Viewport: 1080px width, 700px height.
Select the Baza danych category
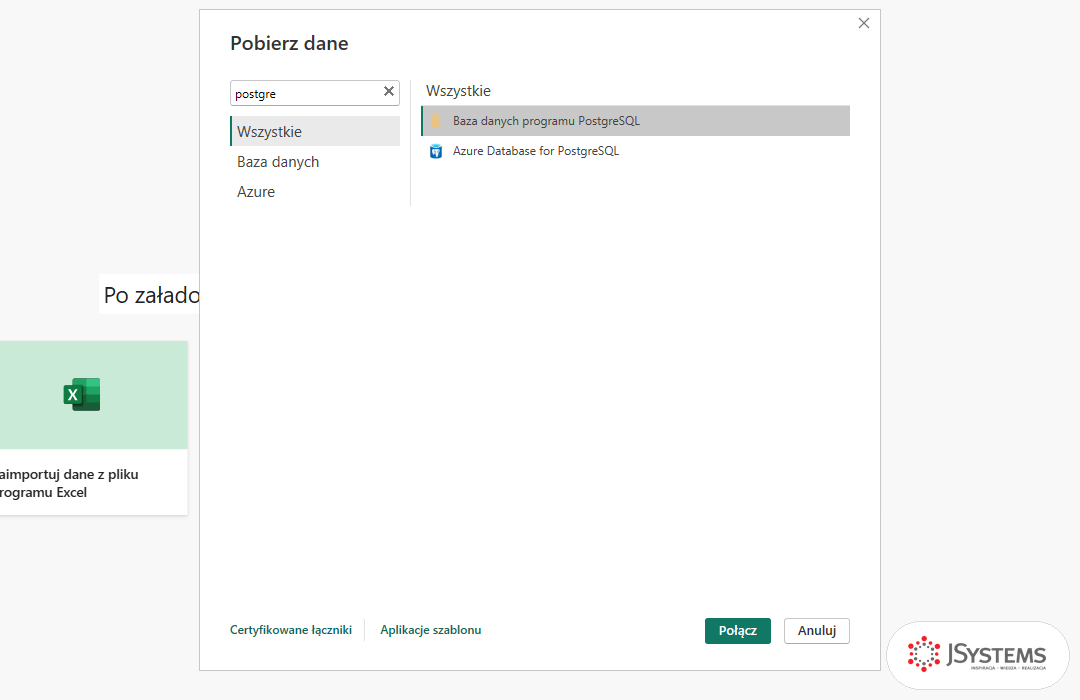tap(315, 161)
